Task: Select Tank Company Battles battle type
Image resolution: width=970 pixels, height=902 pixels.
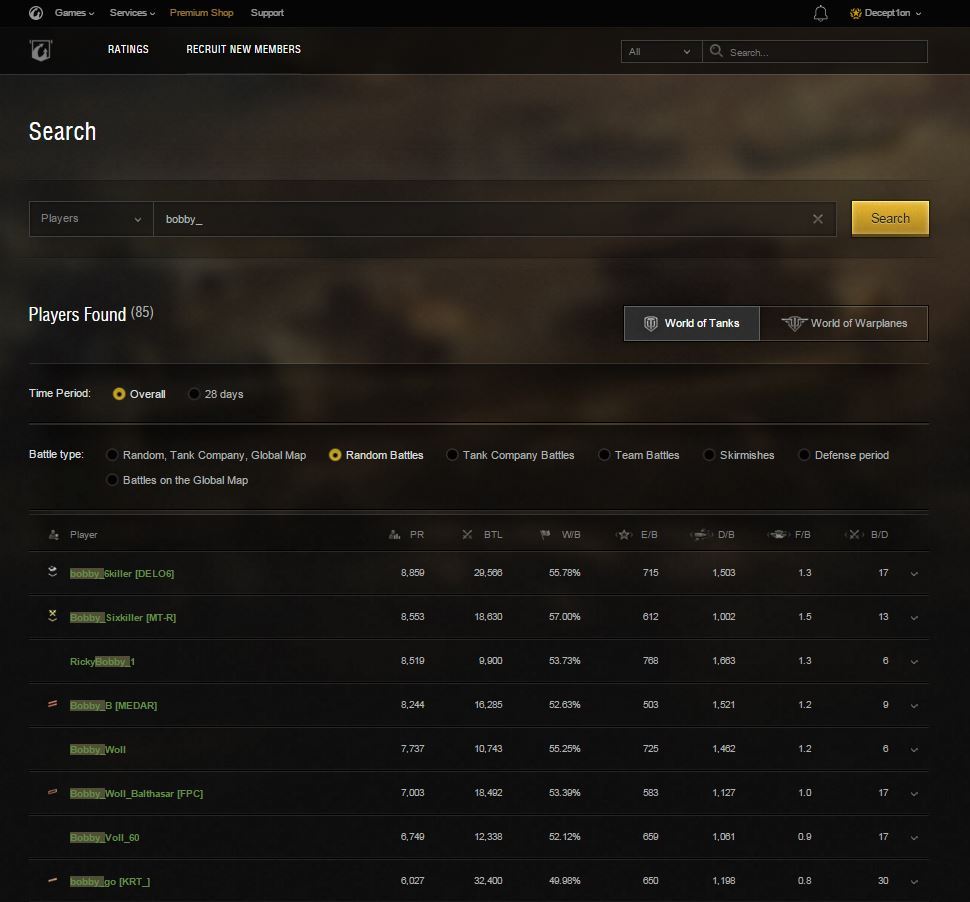Action: [x=452, y=455]
